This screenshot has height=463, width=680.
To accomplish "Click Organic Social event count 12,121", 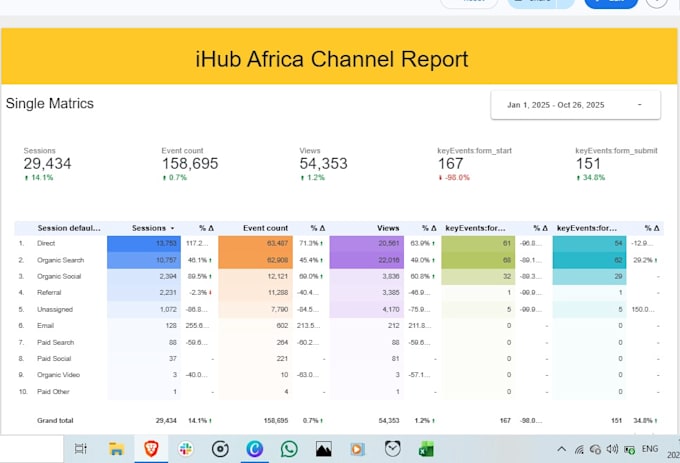I will click(278, 276).
